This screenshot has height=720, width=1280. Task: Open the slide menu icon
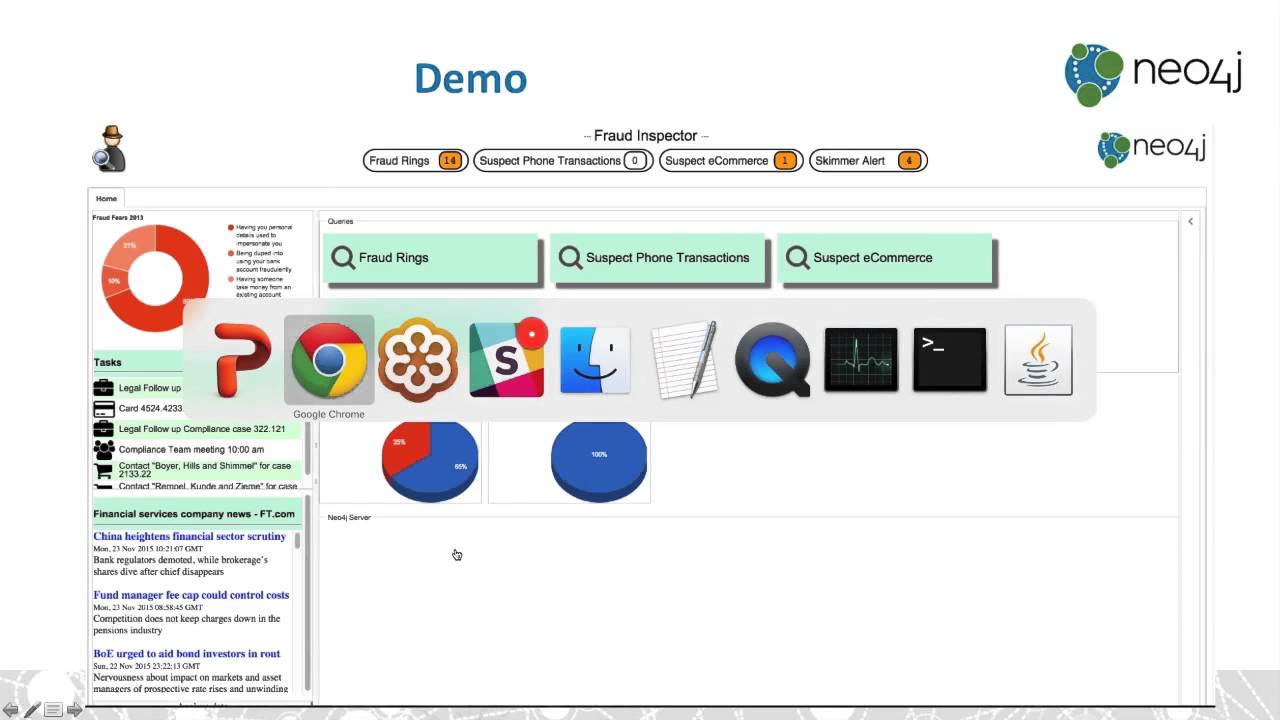[53, 710]
